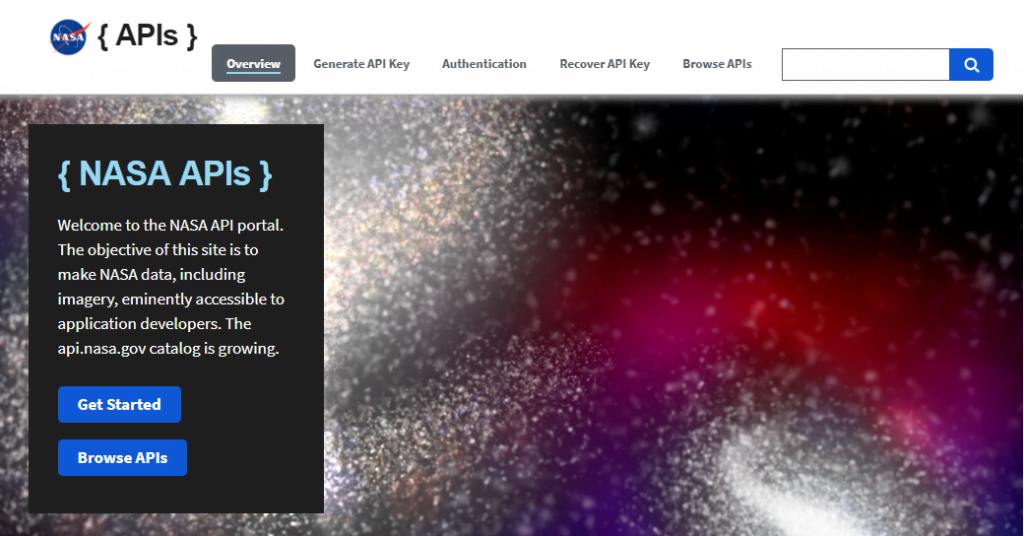Click the { APIs } site title
Screen dimensions: 1024x536
(x=148, y=36)
